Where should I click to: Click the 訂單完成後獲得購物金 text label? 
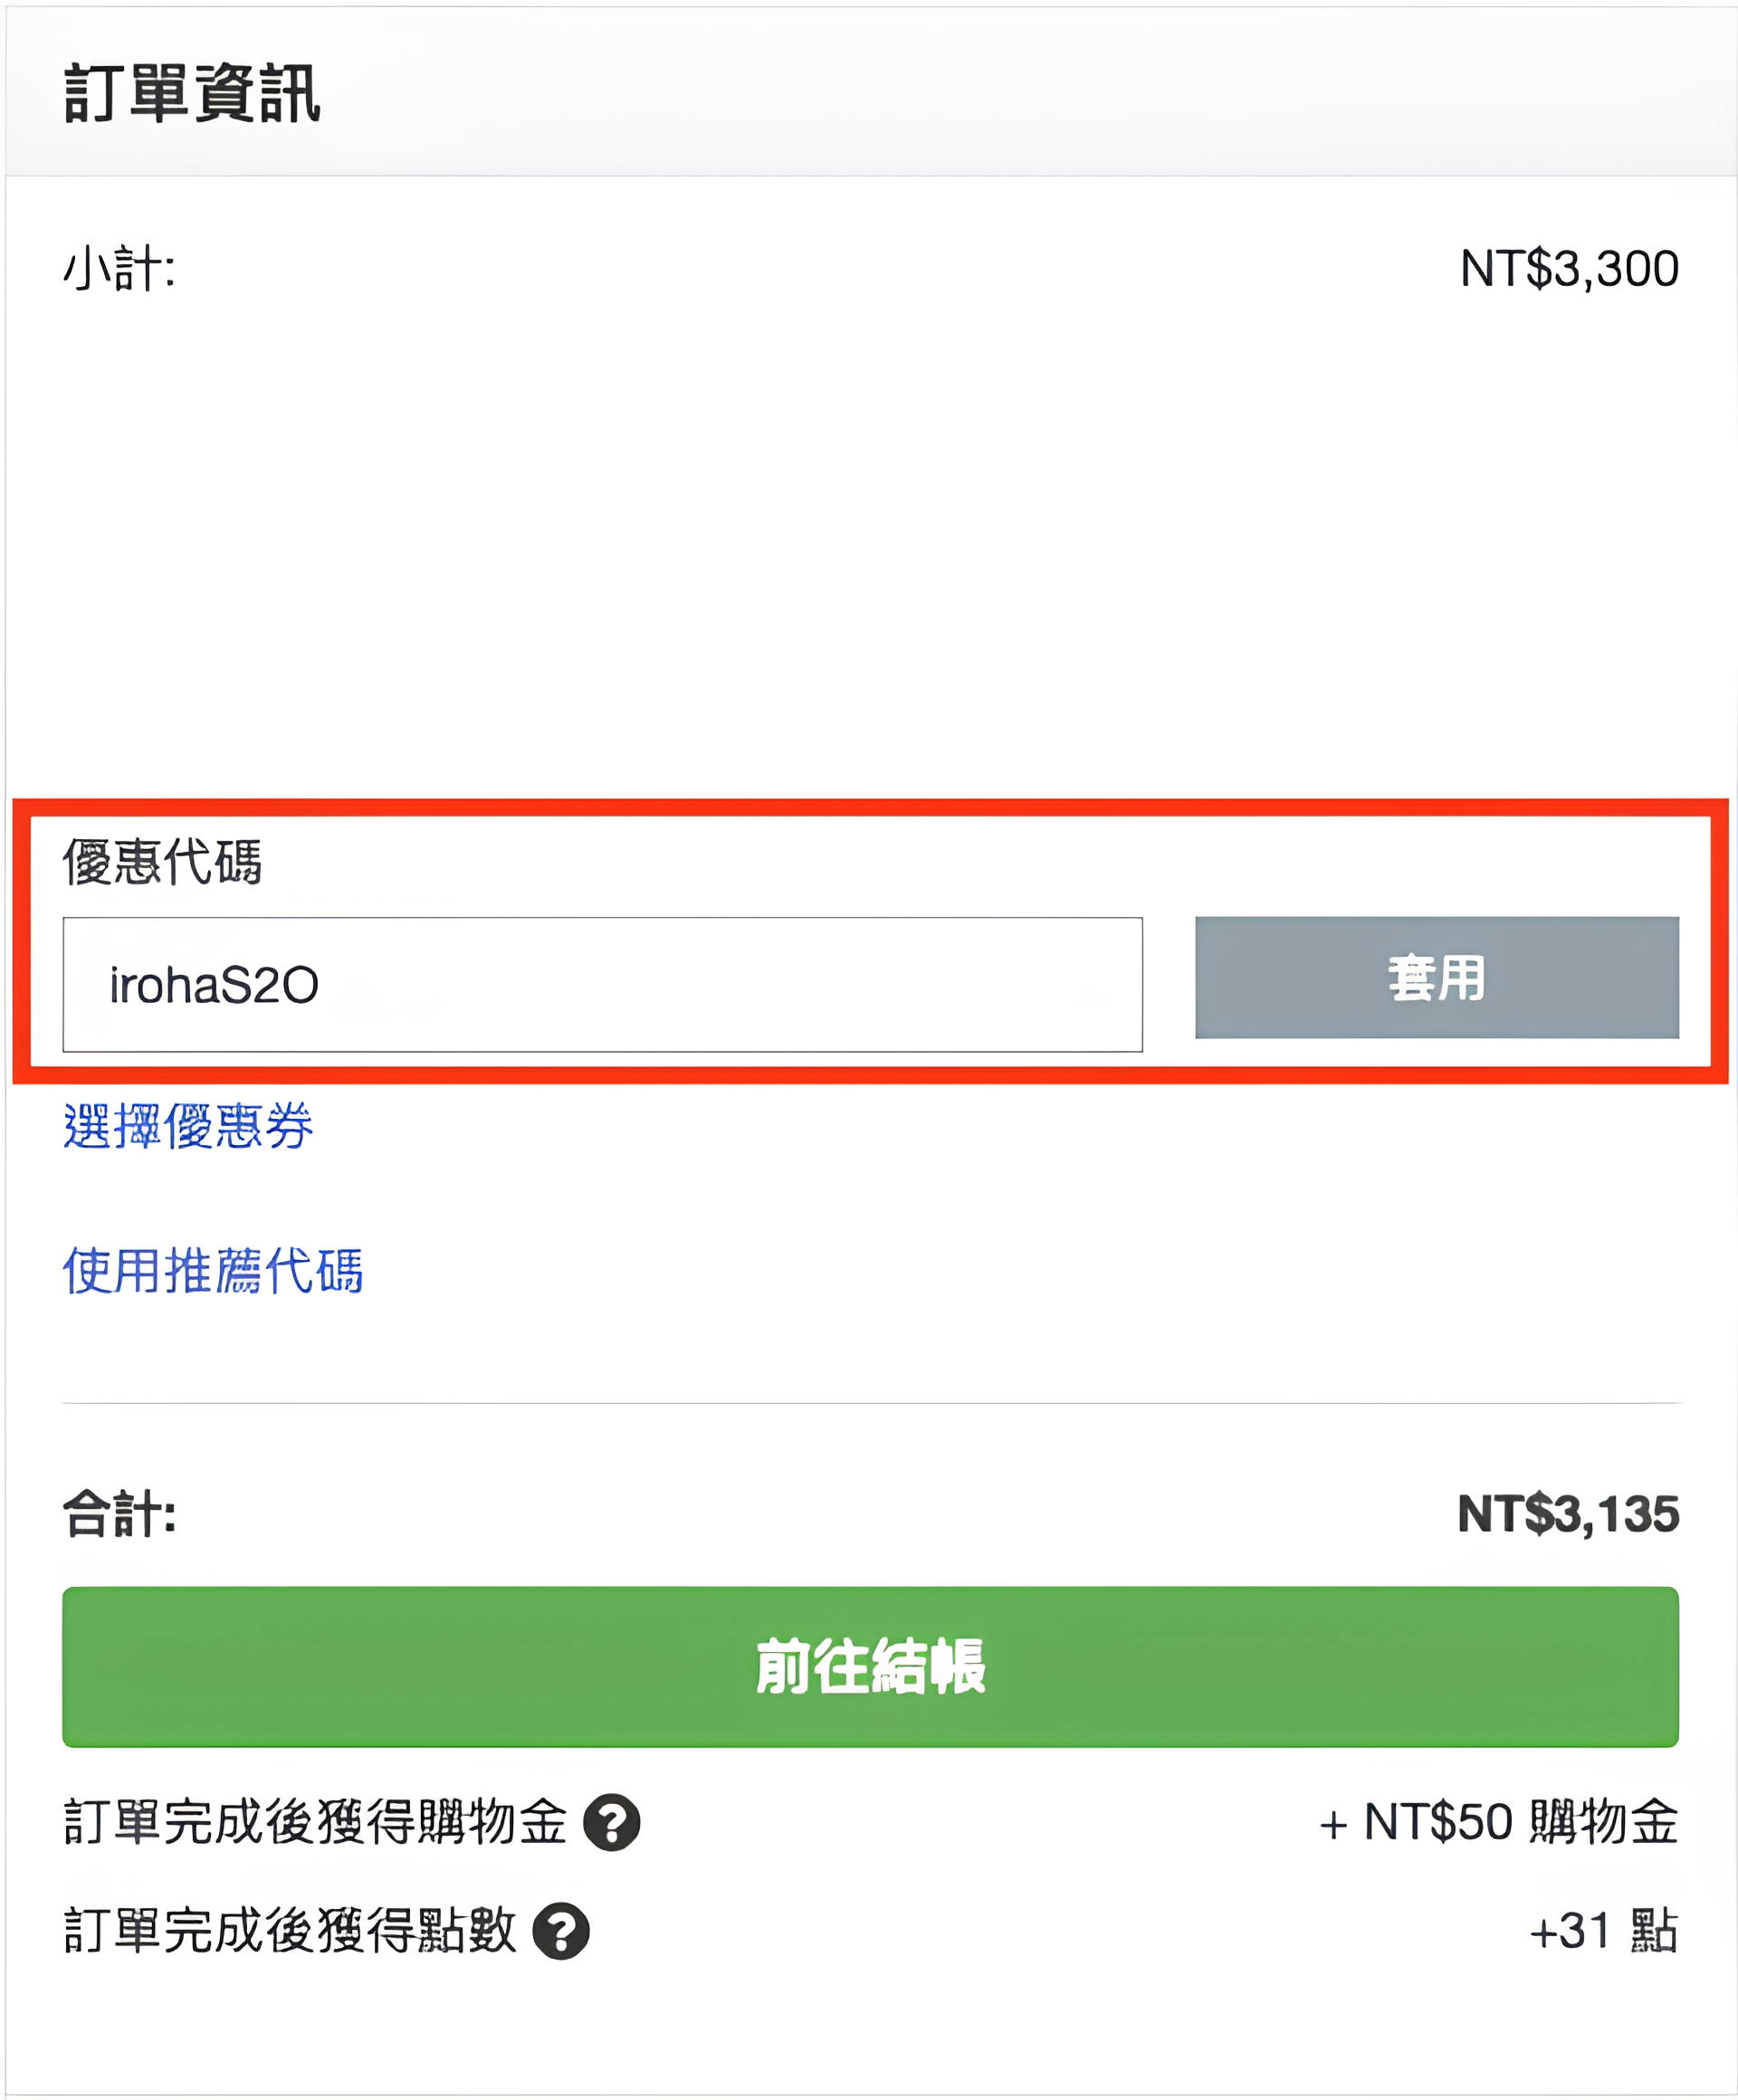pyautogui.click(x=315, y=1822)
